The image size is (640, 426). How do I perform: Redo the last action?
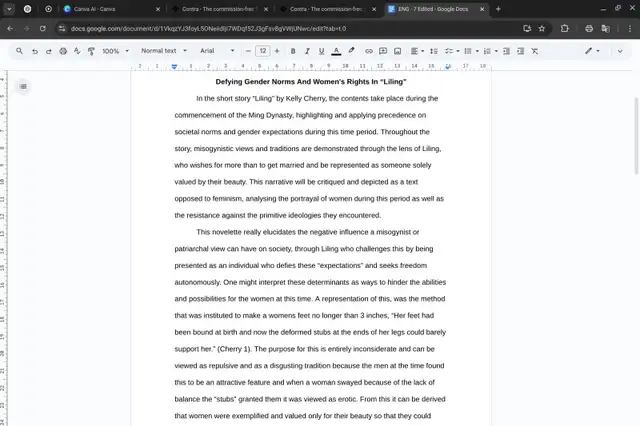click(49, 51)
